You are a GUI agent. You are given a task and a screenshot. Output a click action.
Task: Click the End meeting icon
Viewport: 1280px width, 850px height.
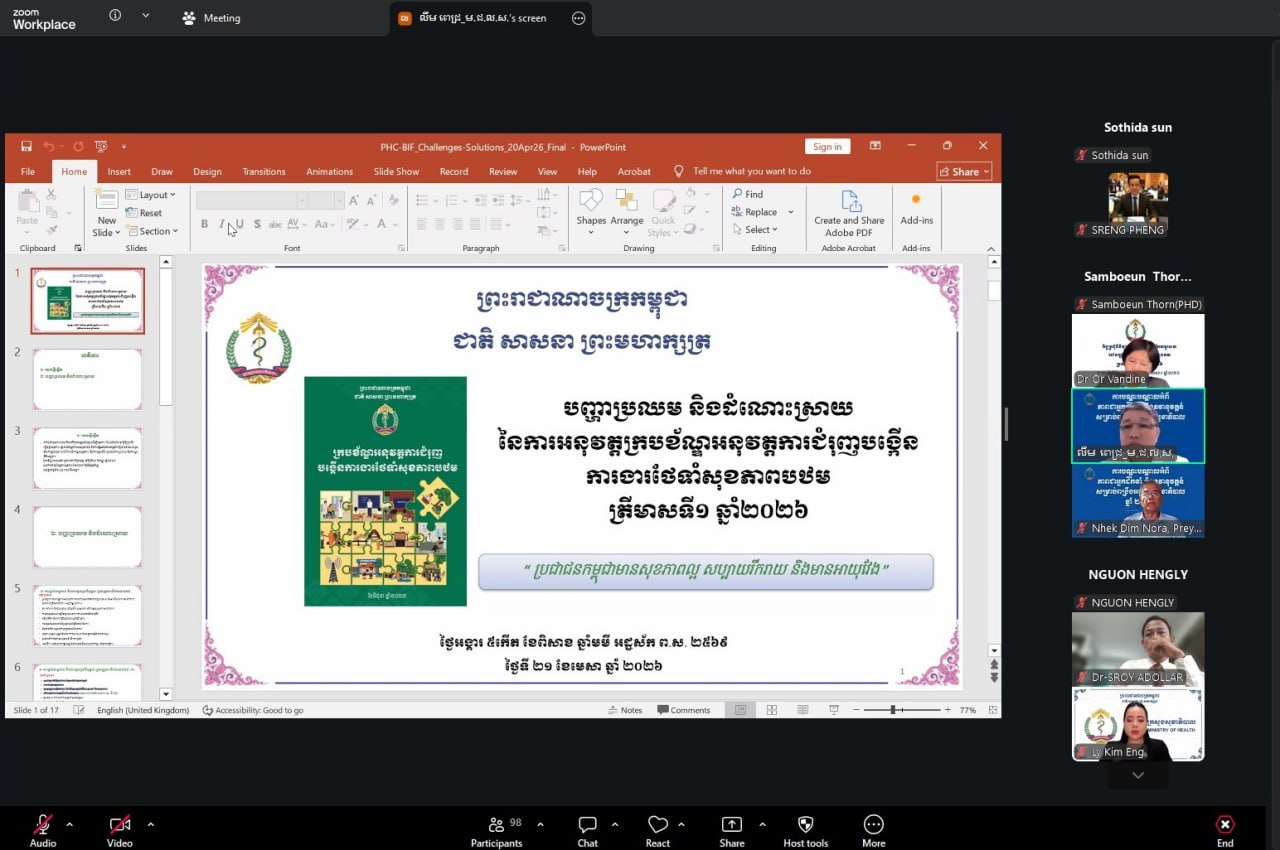(1225, 825)
